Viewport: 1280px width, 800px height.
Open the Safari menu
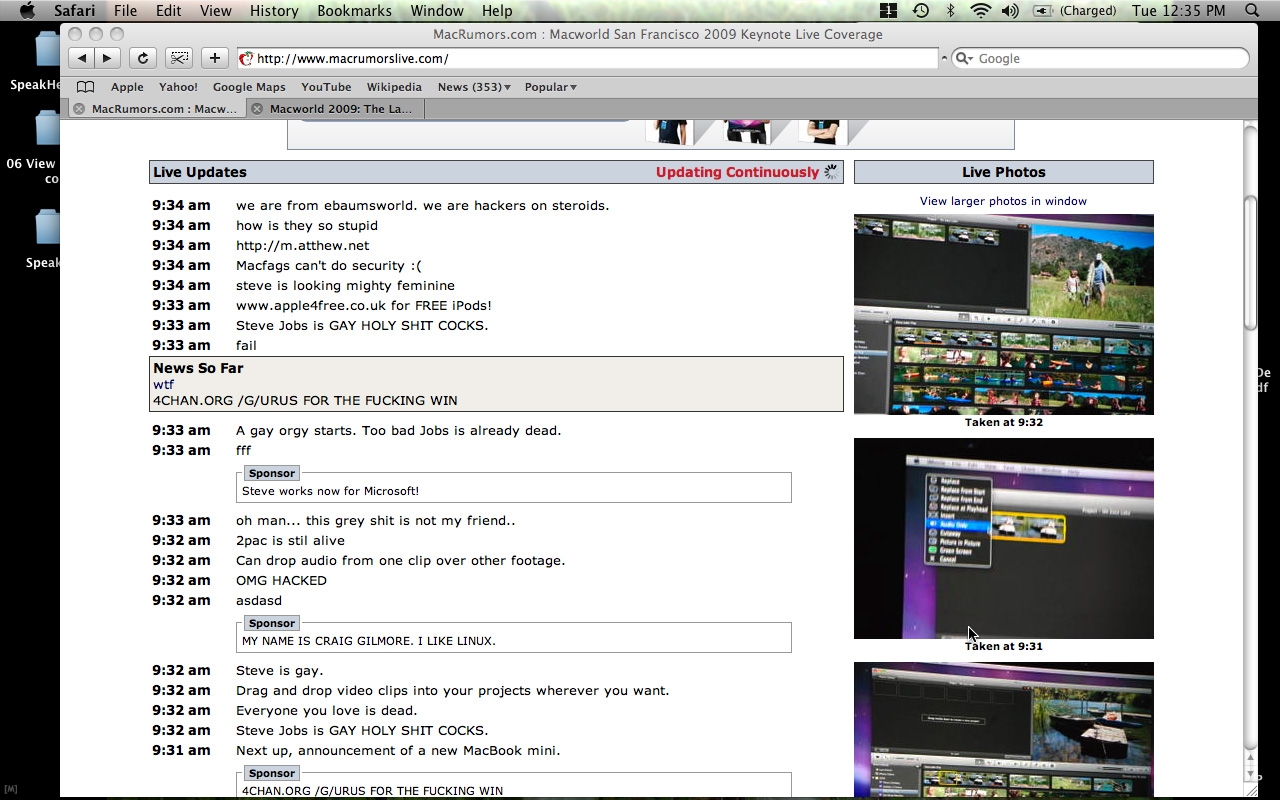75,11
